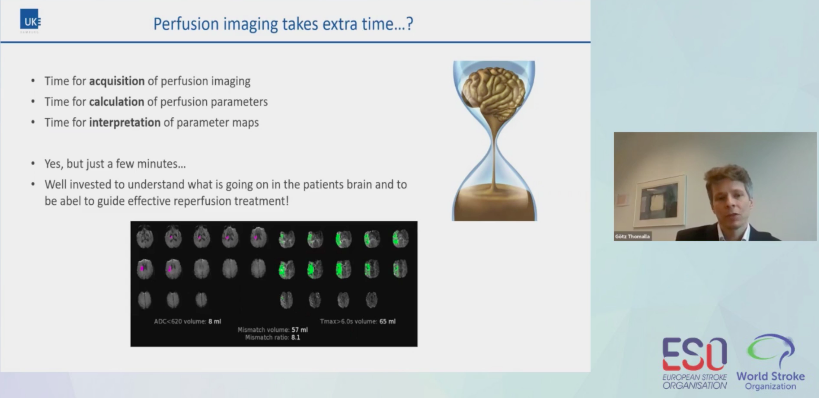This screenshot has height=398, width=819.
Task: Click the hourglass brain illustration
Action: pyautogui.click(x=494, y=141)
